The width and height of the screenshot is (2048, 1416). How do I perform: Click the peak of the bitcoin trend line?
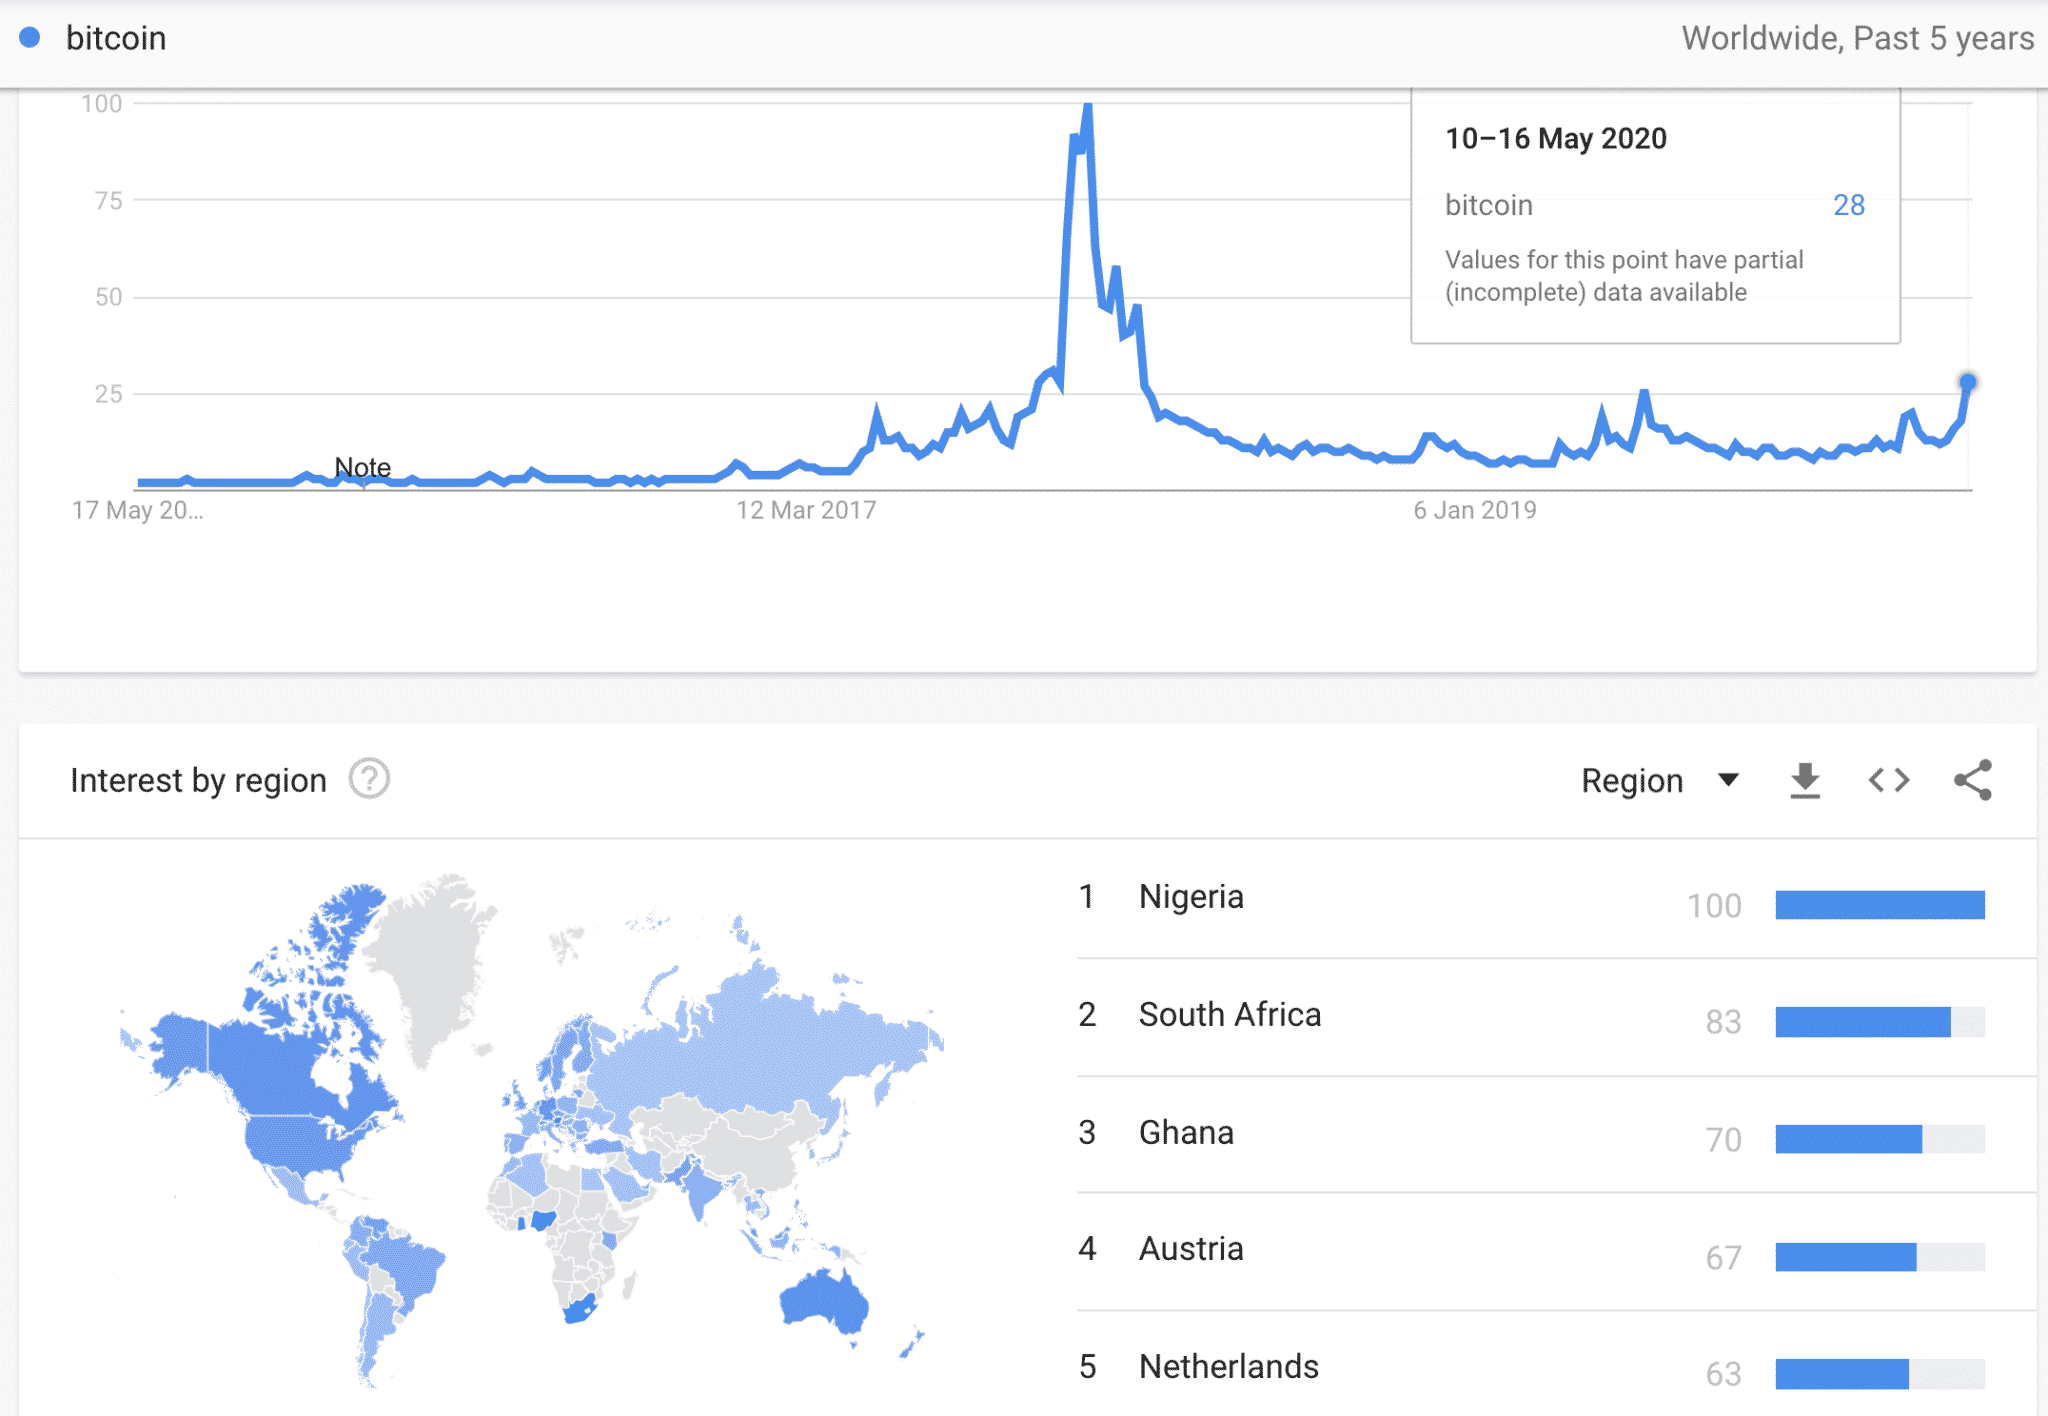(1087, 106)
